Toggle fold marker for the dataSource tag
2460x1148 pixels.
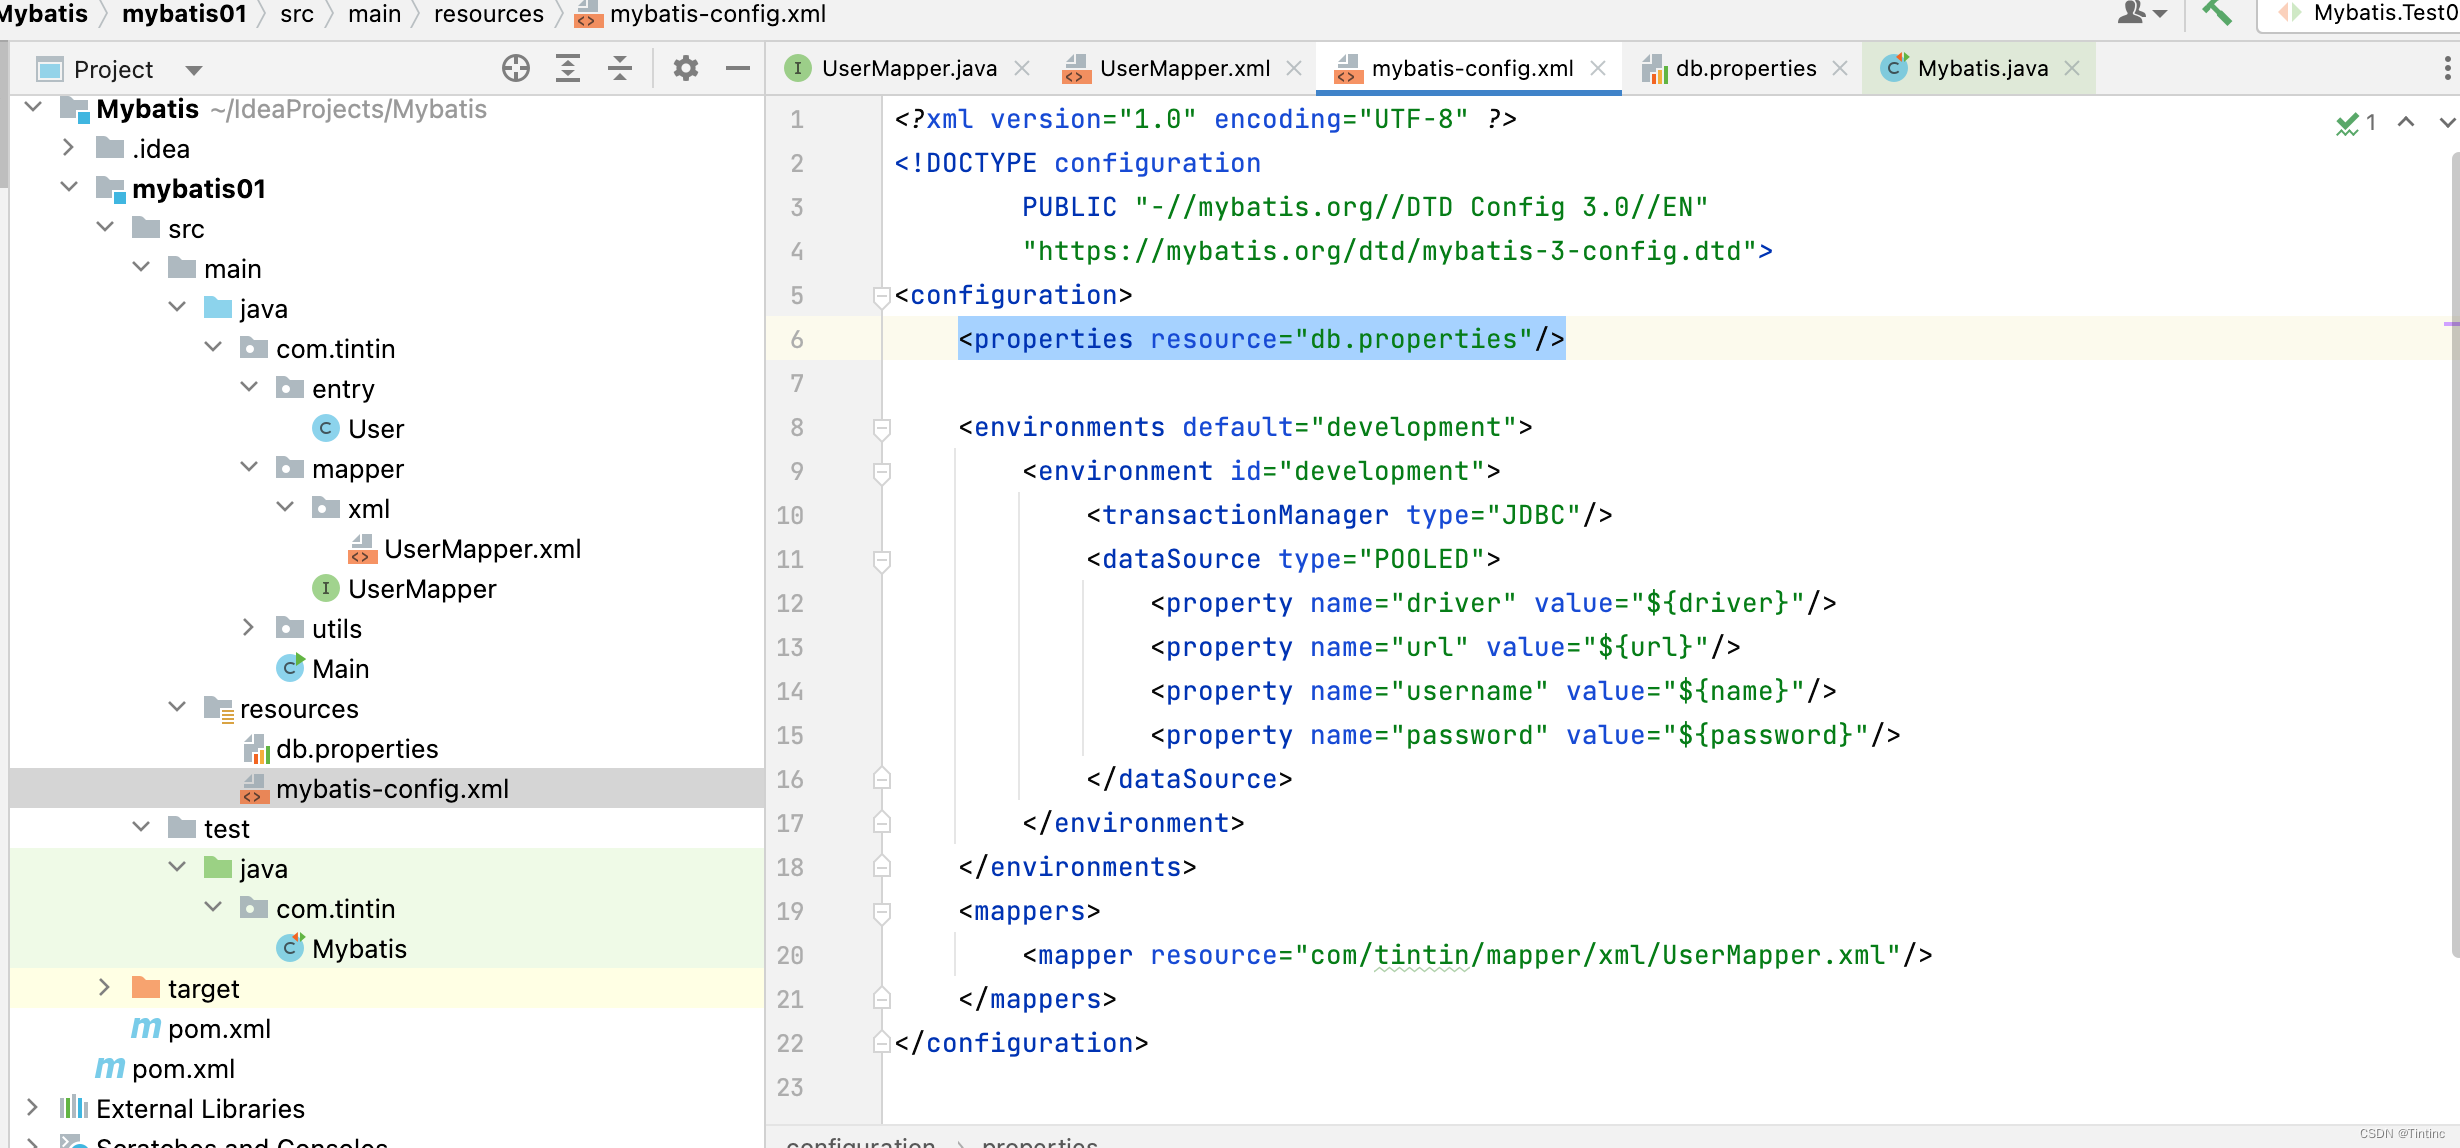[881, 560]
